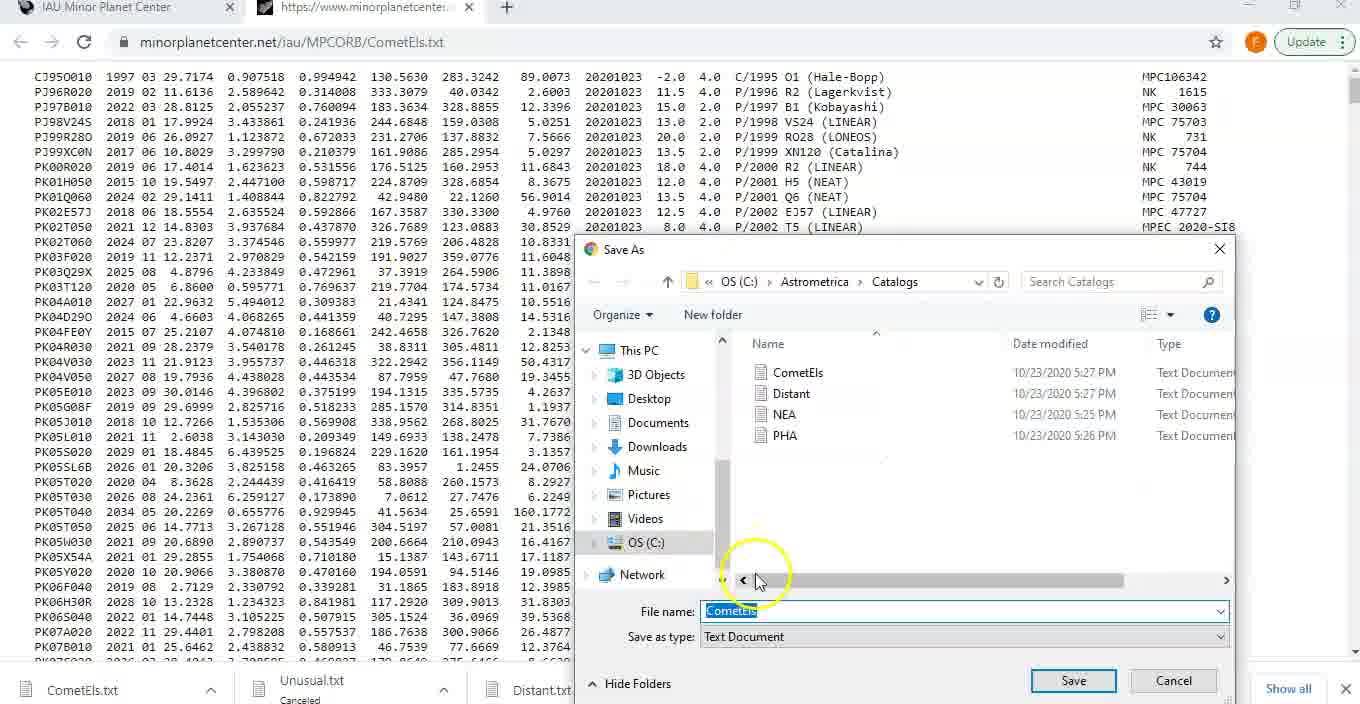Click the Update button in Chrome
The width and height of the screenshot is (1360, 704).
pos(1306,42)
